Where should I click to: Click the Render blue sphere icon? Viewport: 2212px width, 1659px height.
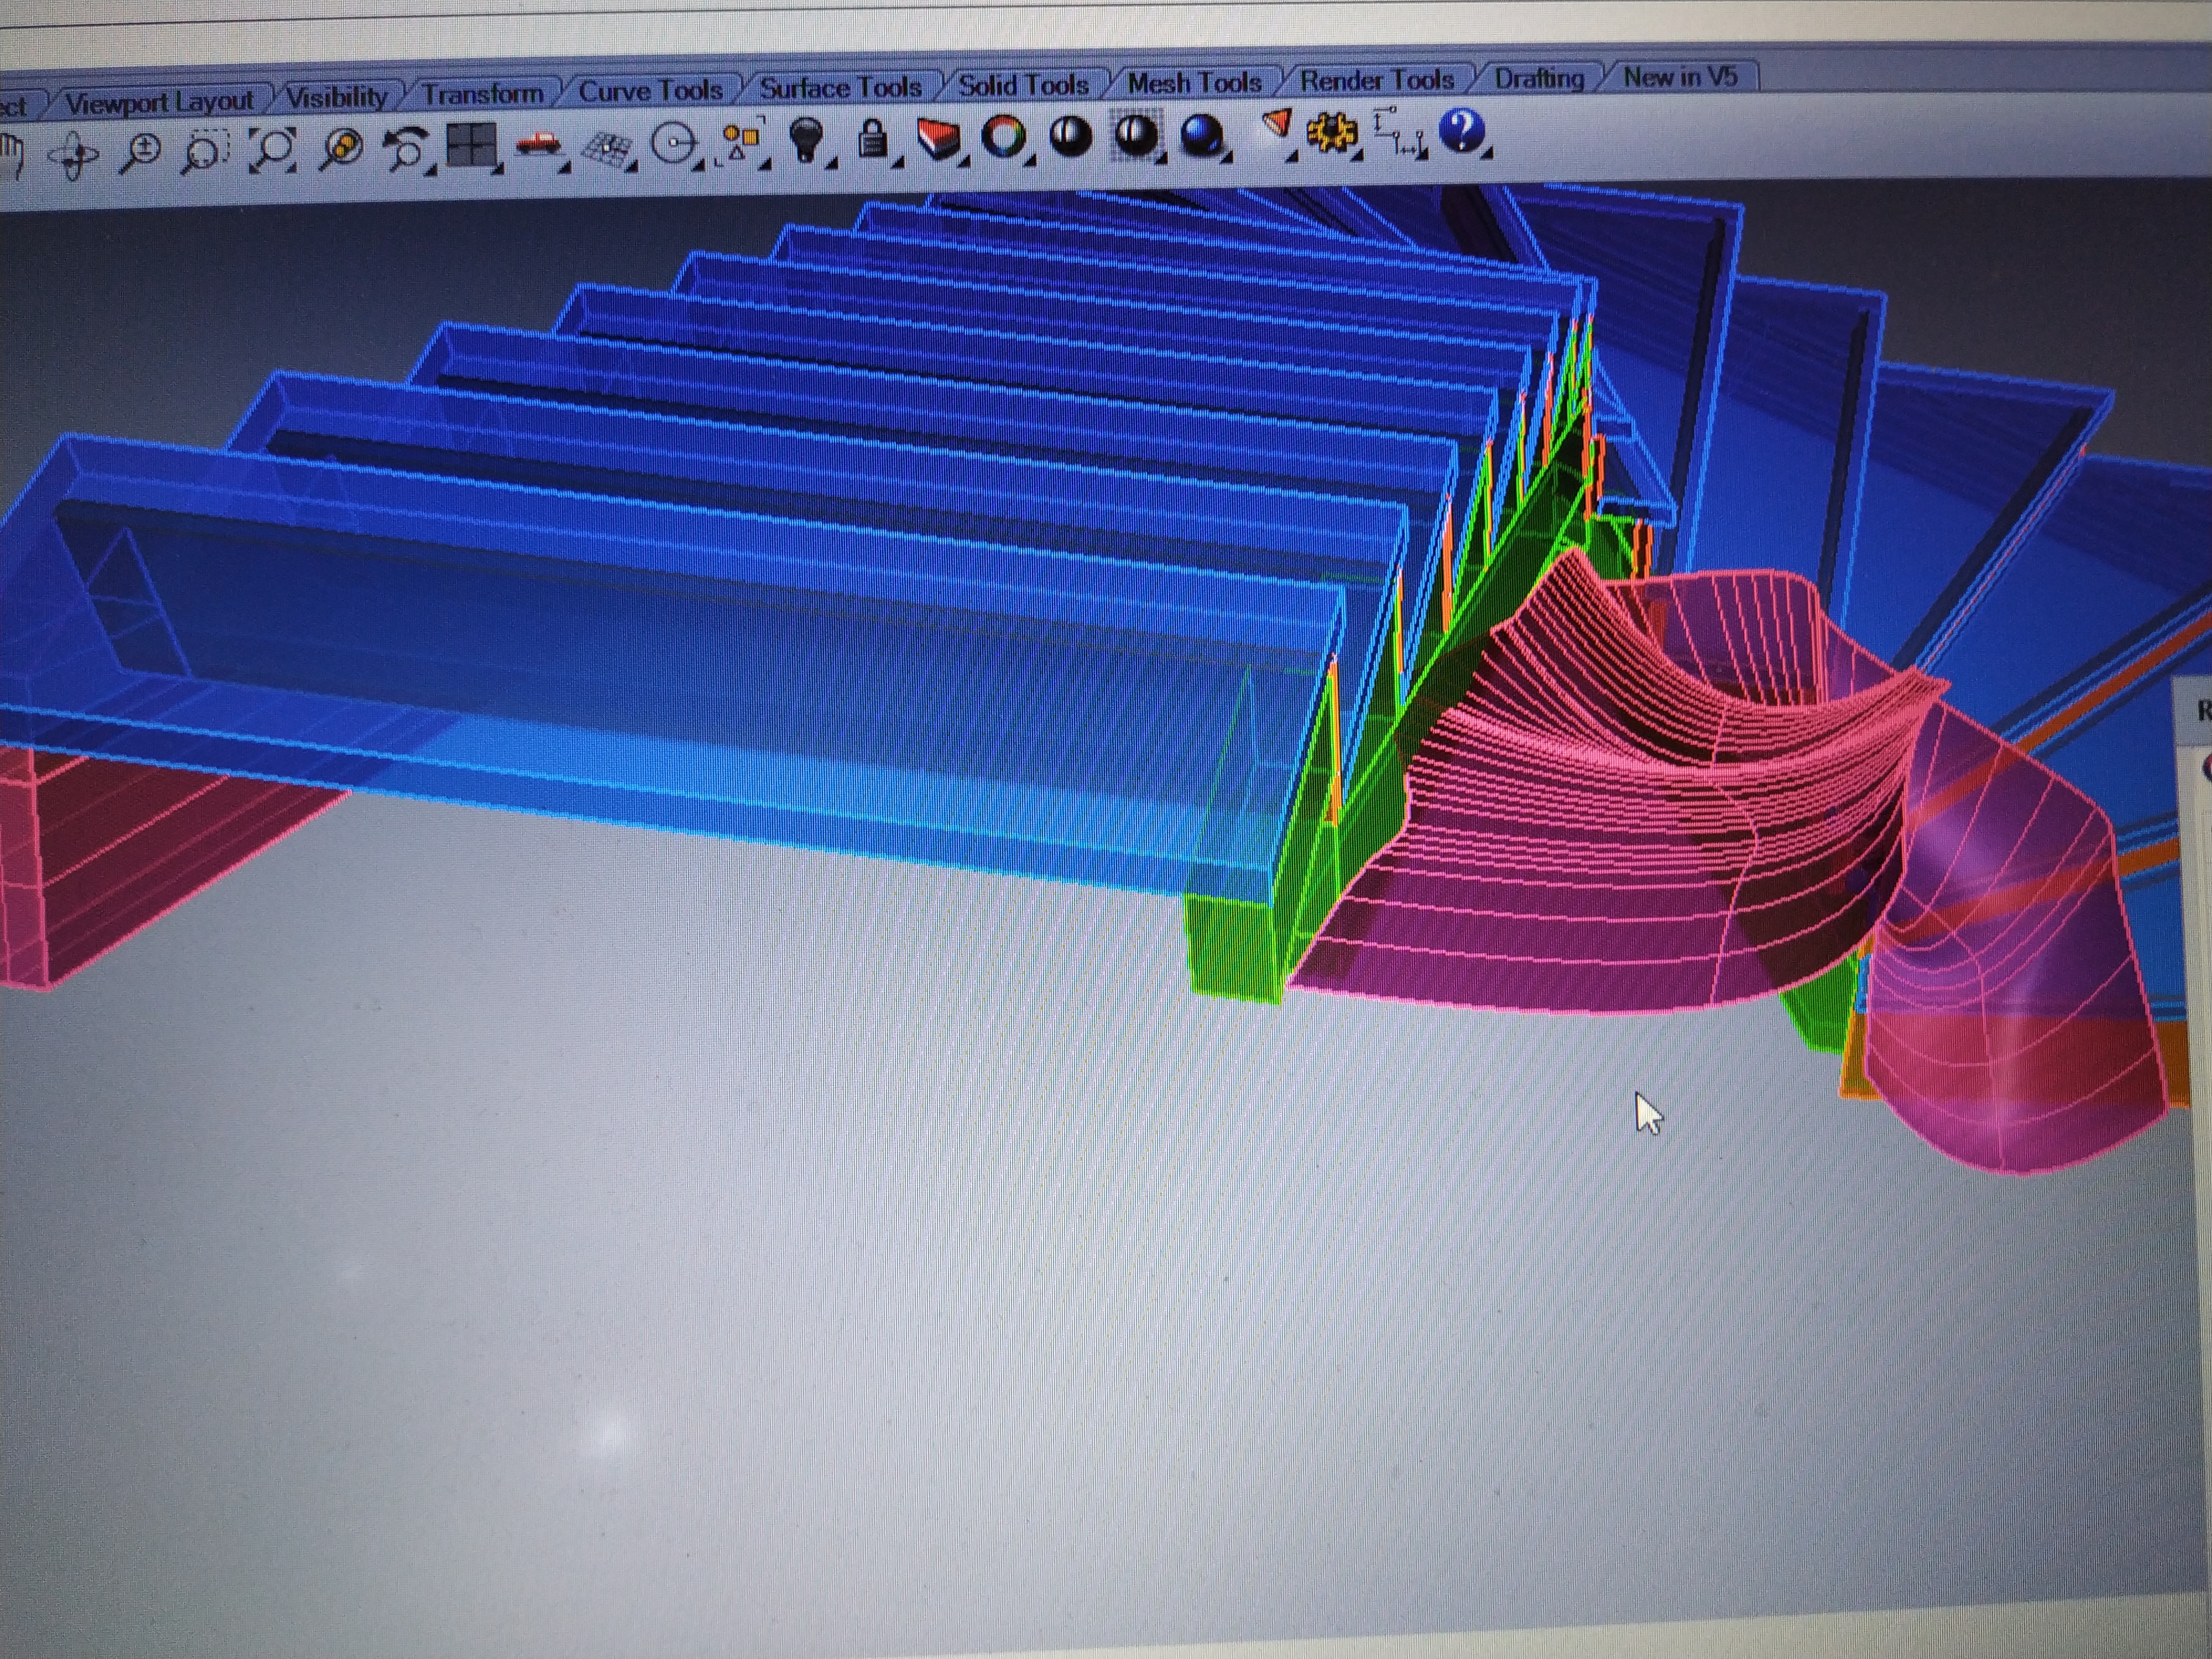click(1201, 134)
